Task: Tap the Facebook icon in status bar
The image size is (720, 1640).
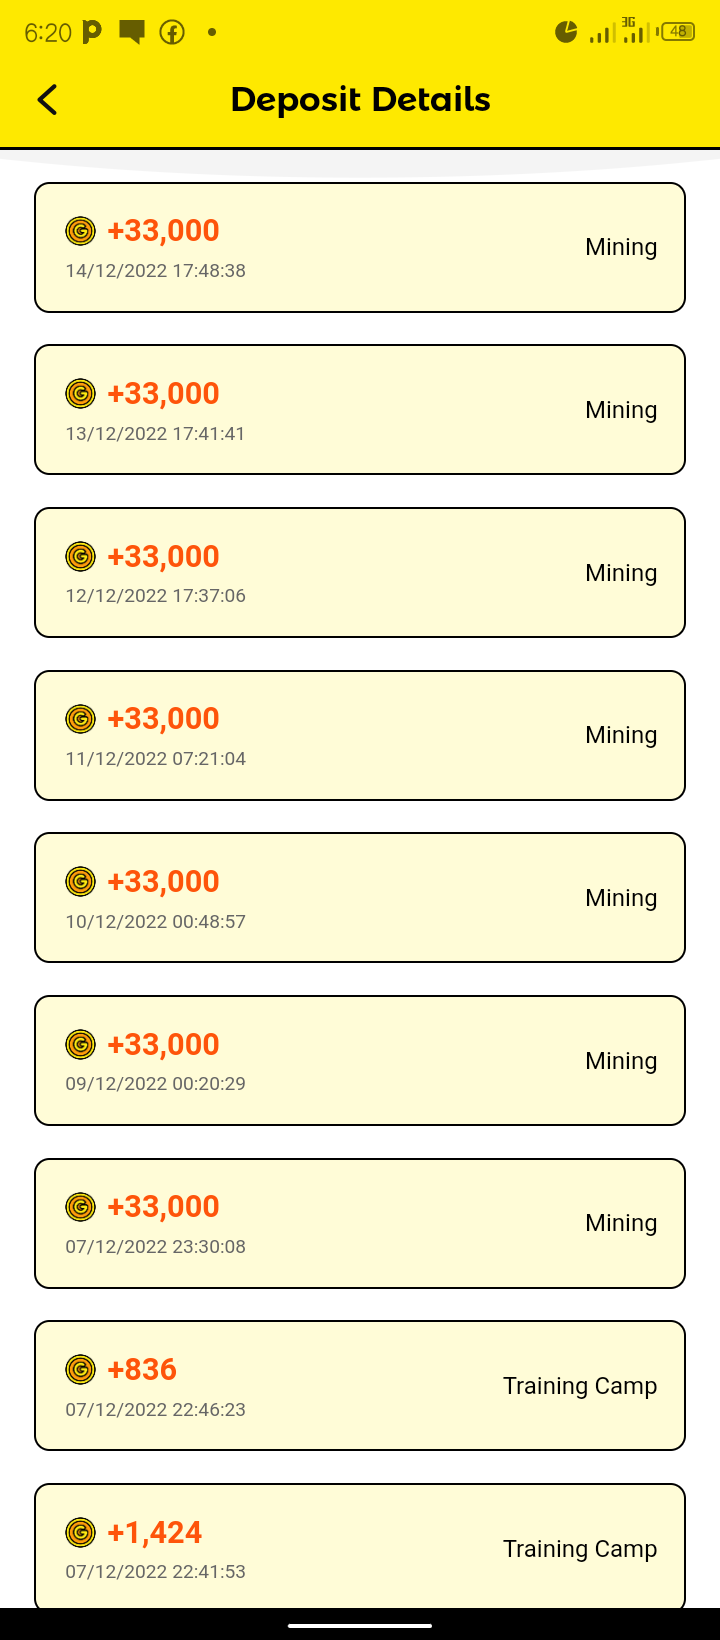Action: pos(172,33)
